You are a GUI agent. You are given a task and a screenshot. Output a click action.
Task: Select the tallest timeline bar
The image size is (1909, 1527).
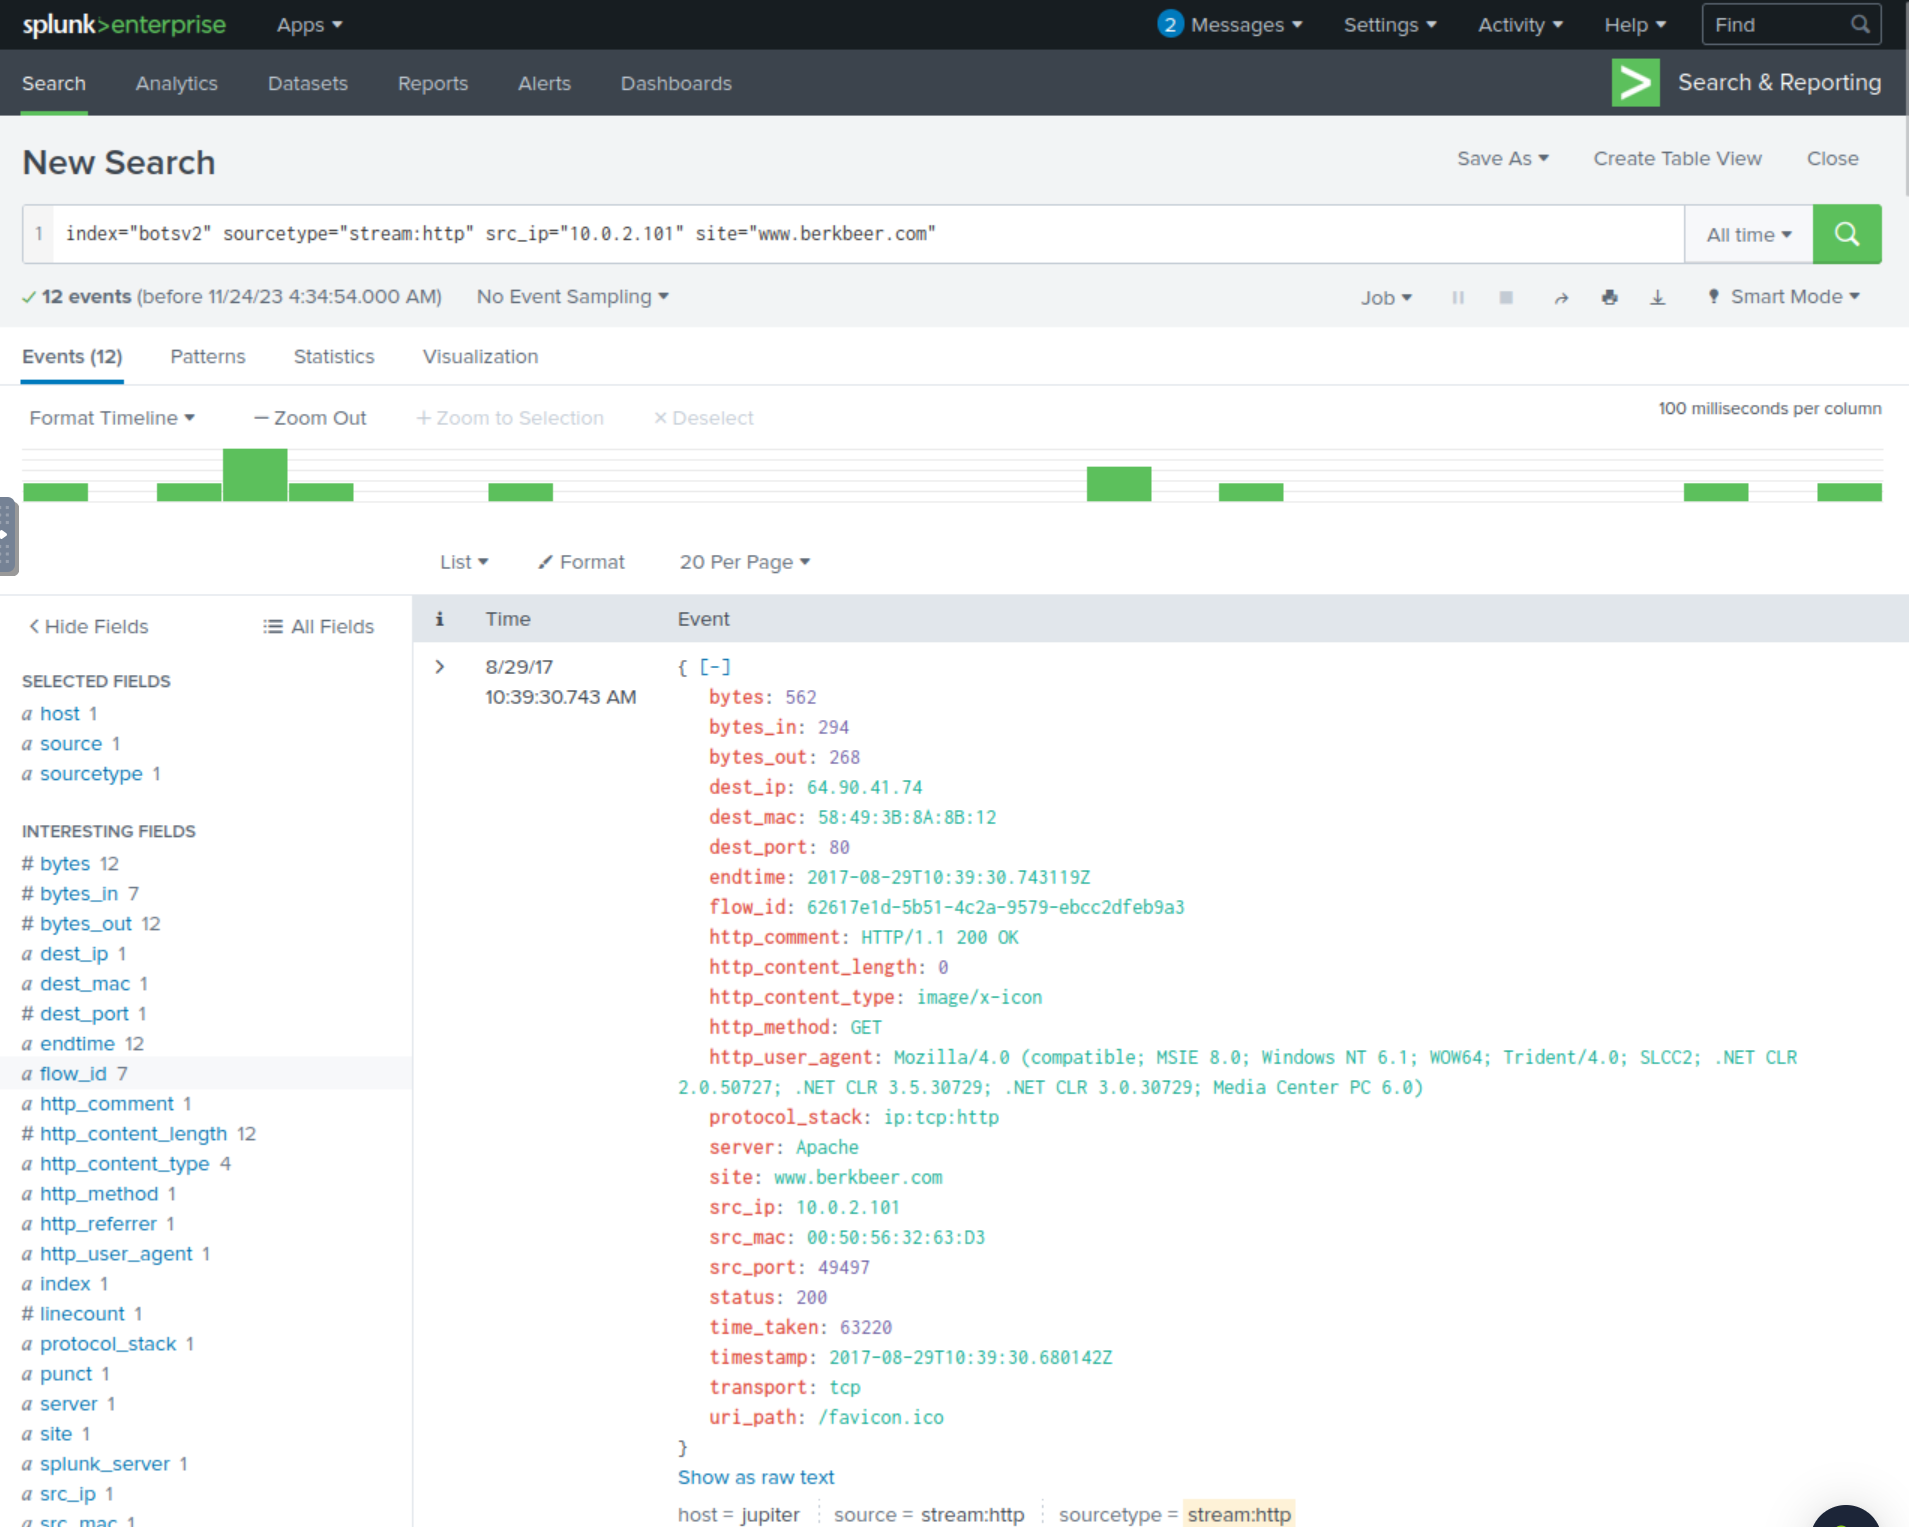coord(254,475)
